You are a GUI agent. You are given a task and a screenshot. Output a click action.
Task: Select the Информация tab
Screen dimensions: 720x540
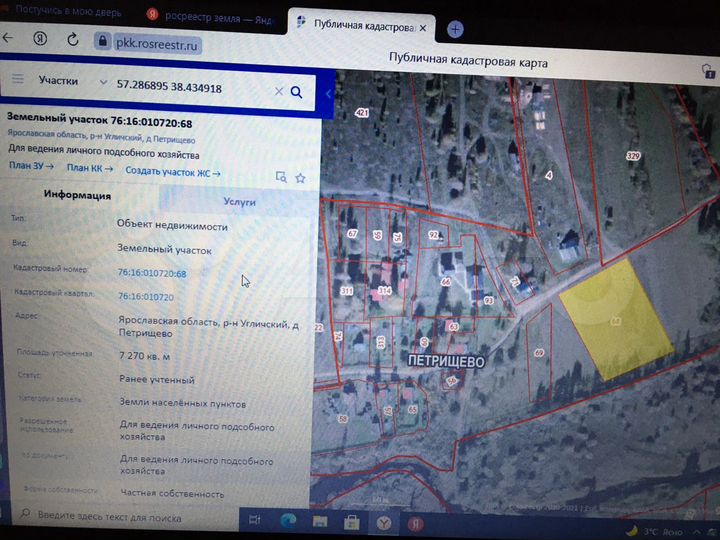(x=77, y=196)
